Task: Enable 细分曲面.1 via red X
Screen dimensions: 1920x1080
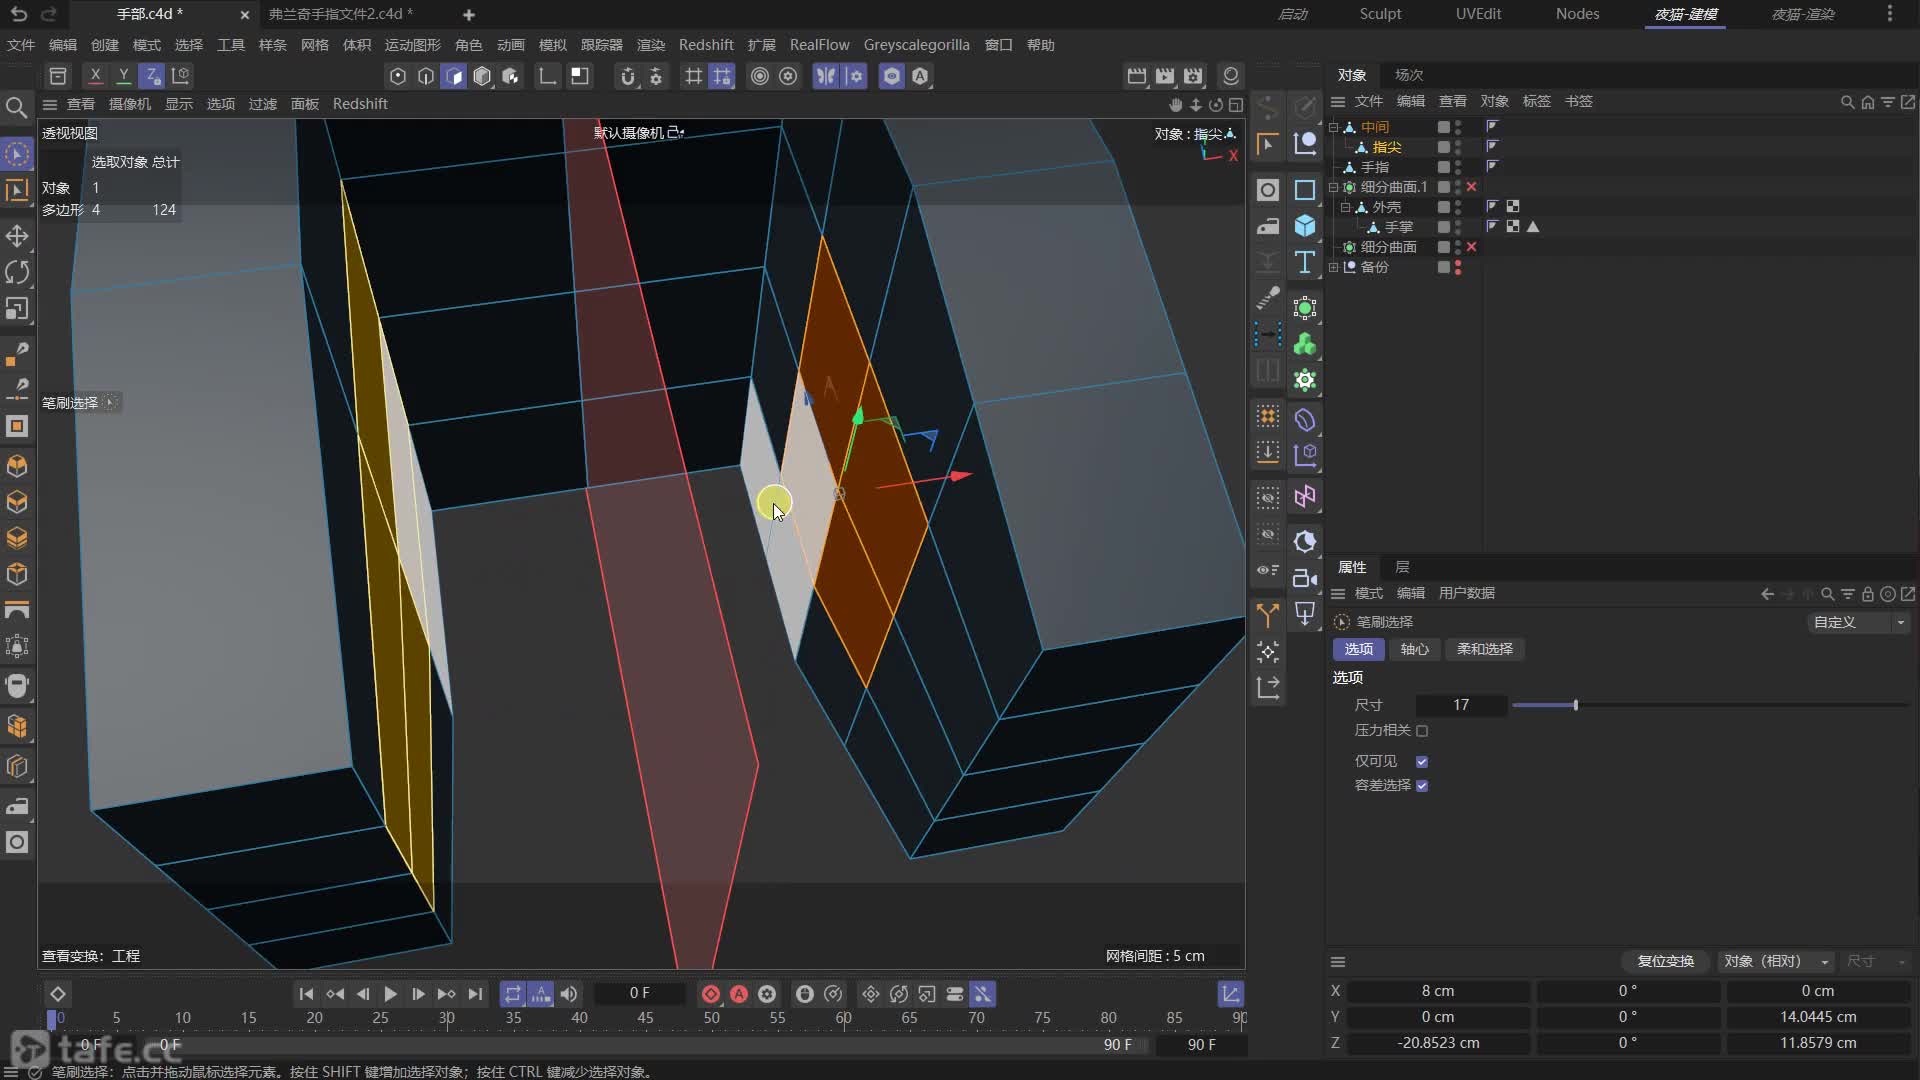Action: click(1471, 187)
